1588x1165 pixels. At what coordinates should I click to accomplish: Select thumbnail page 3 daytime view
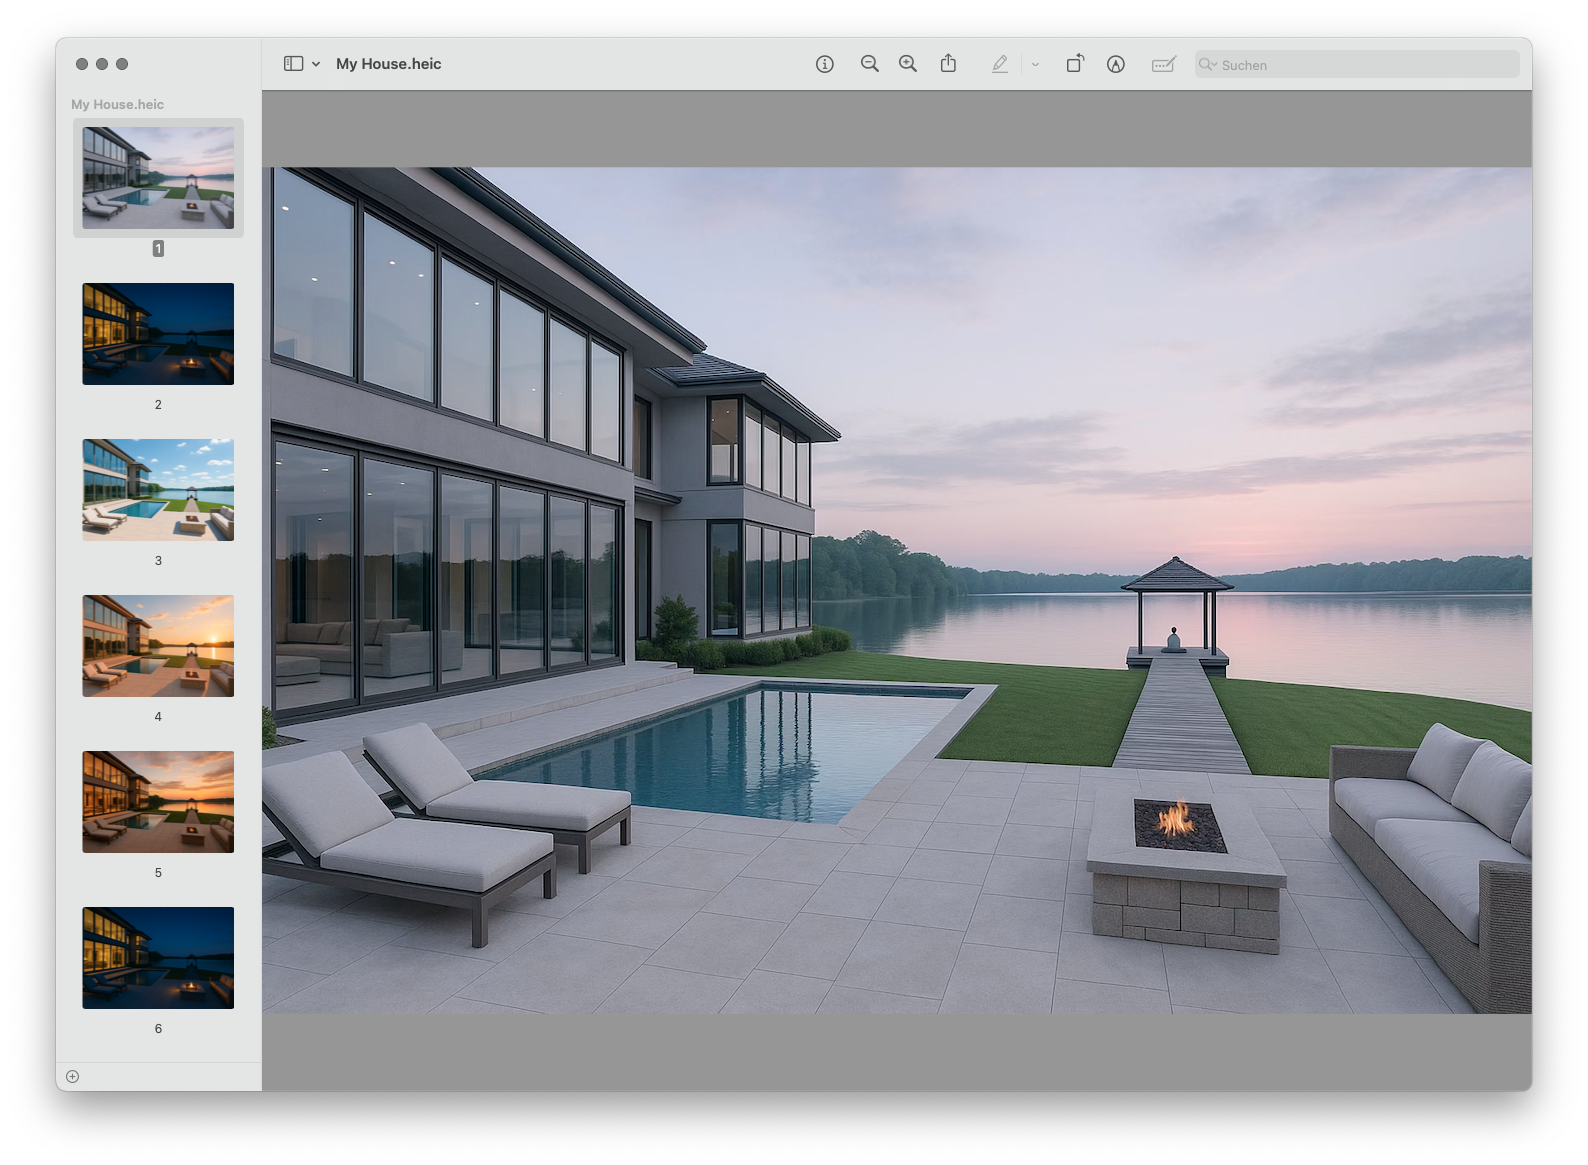[158, 490]
